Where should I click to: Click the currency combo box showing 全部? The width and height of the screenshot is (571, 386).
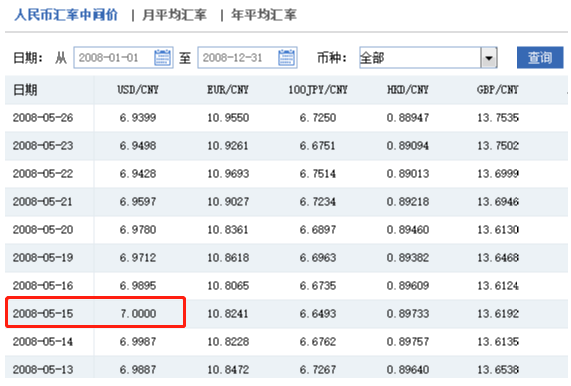click(x=428, y=58)
